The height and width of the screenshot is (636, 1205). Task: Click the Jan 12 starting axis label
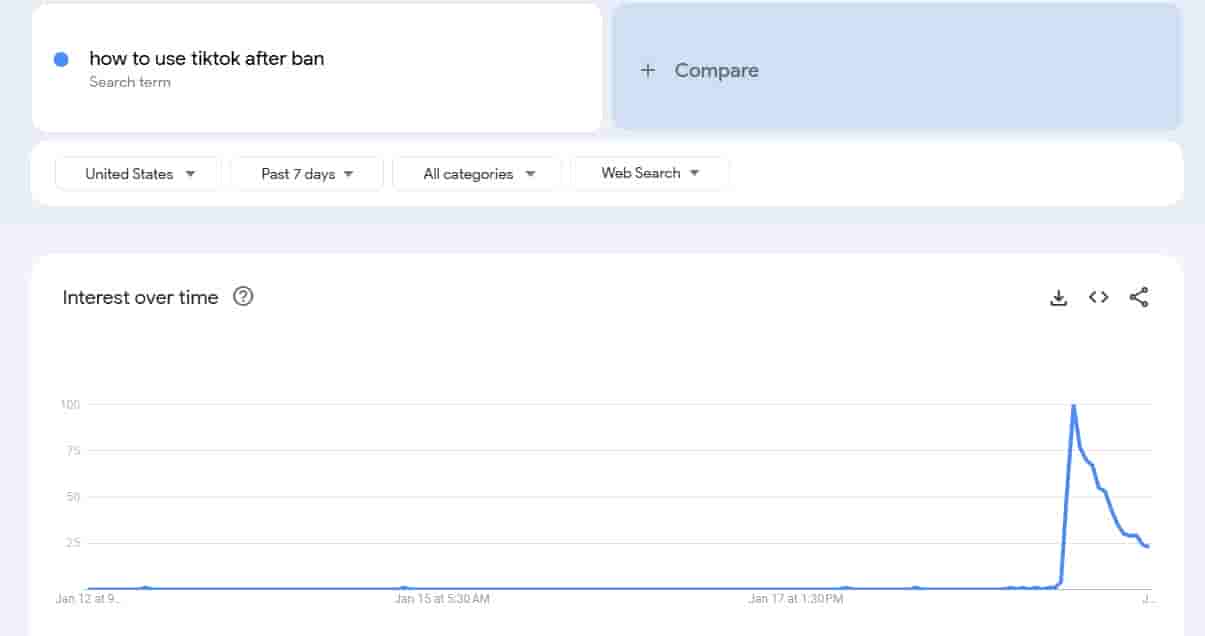tap(89, 599)
